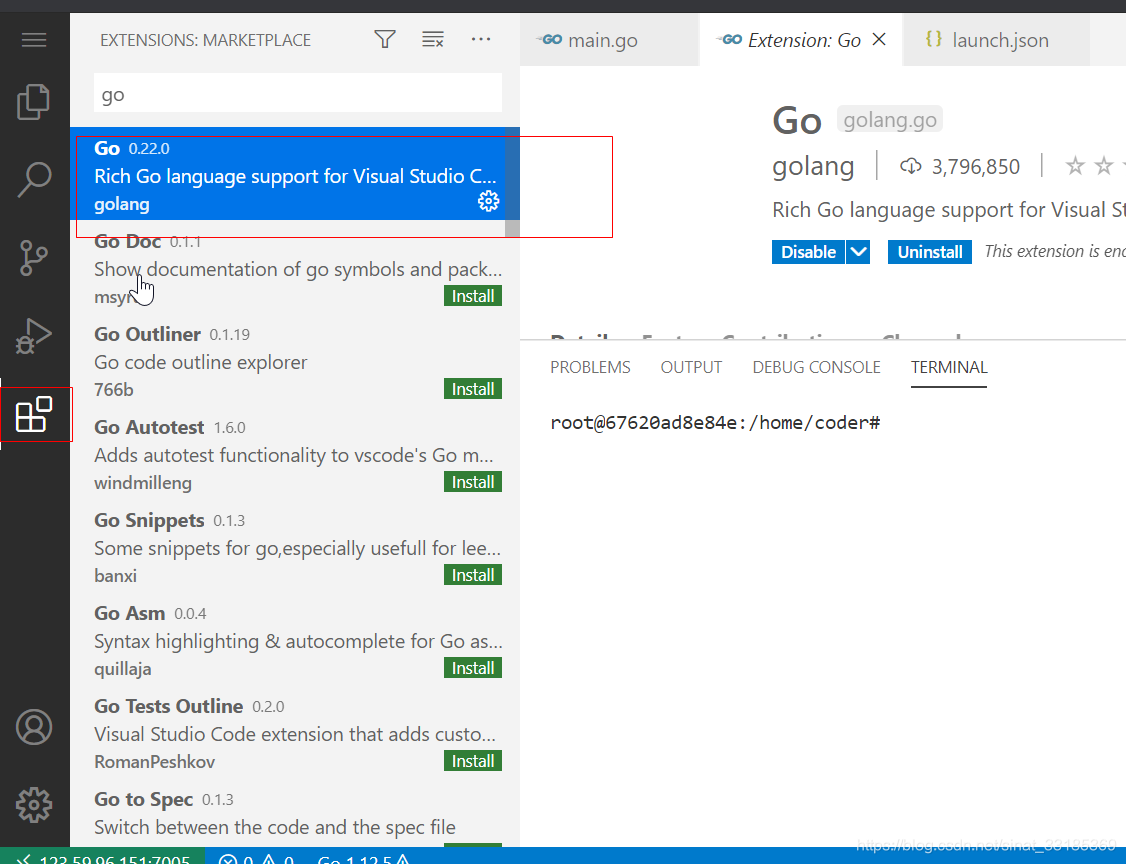Click the extension marketplace search field
Screen dimensions: 1126x864
point(297,93)
